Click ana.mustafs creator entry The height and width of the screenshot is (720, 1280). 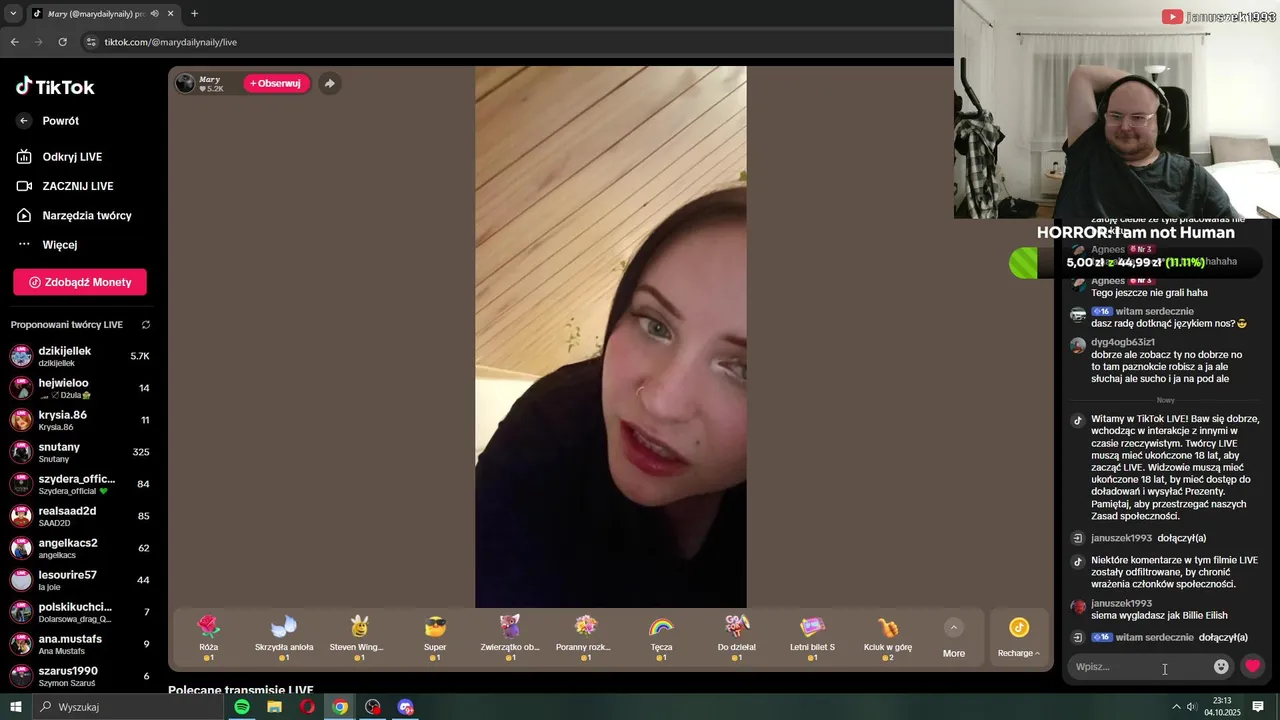80,644
